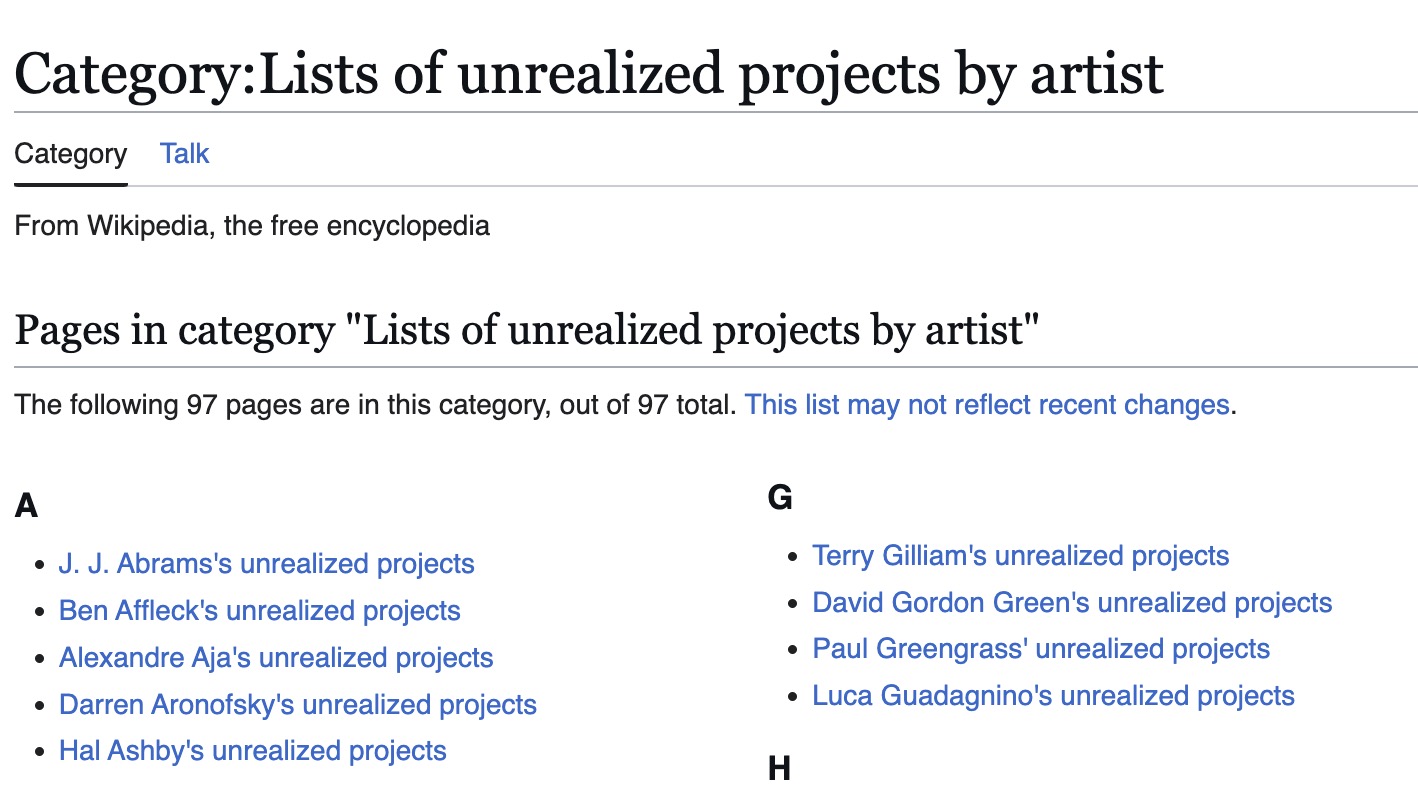Screen dimensions: 1418x804
Task: Click the letter A section heading
Action: click(26, 506)
